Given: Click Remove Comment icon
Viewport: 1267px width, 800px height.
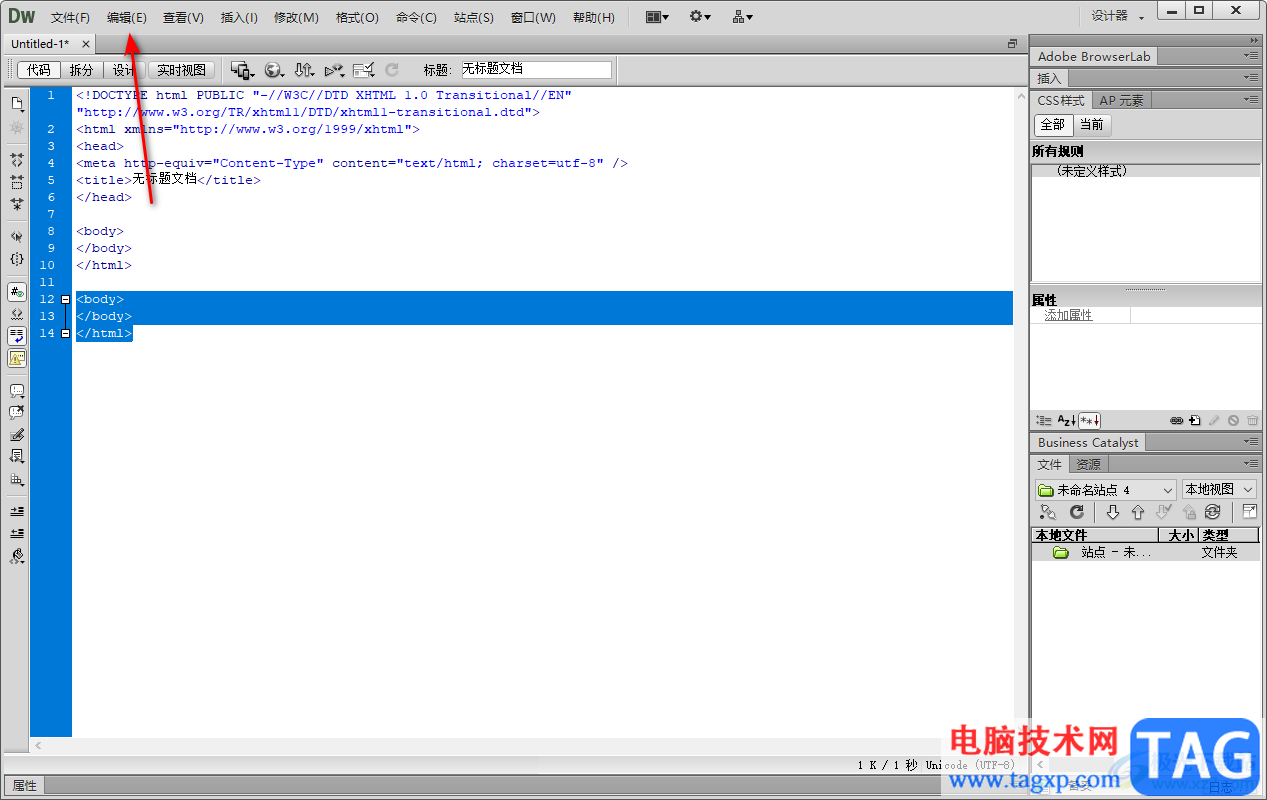Looking at the screenshot, I should (17, 413).
